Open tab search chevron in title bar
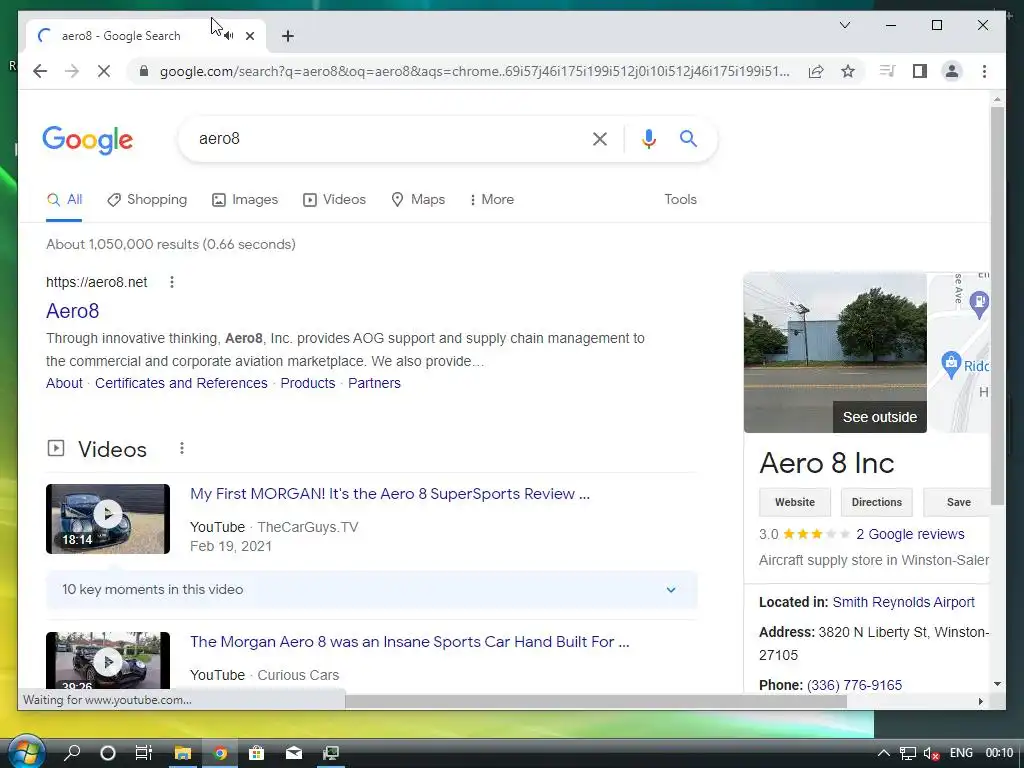This screenshot has height=768, width=1024. [x=844, y=25]
